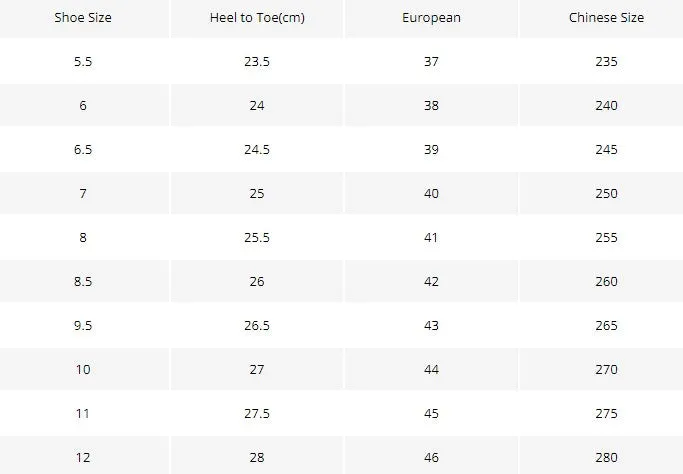
Task: Select European size 44 cell
Action: (431, 369)
